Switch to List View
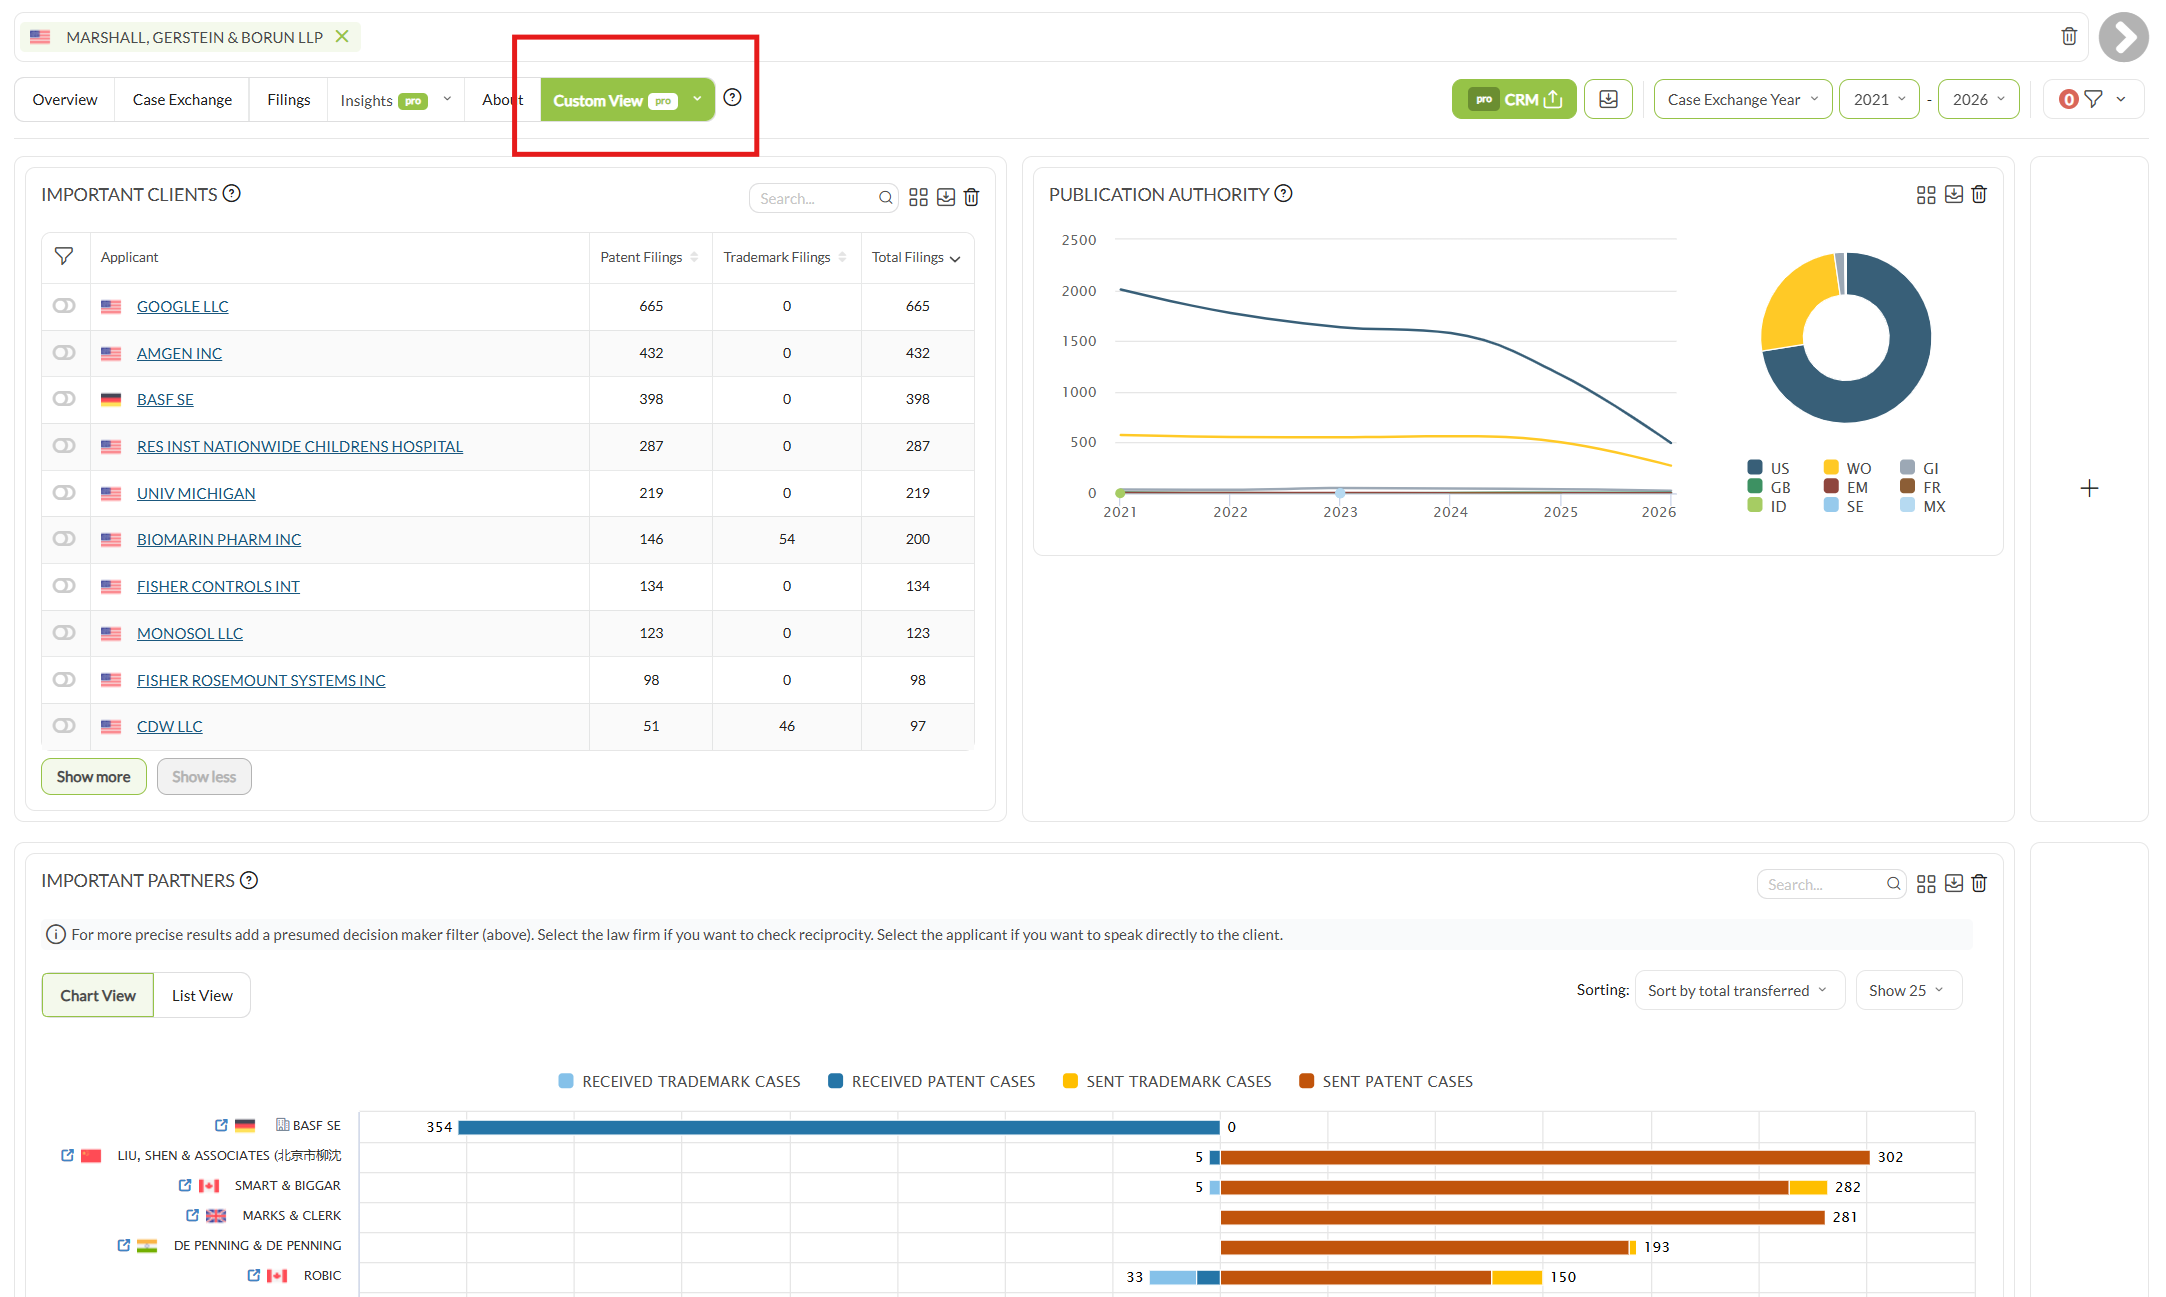This screenshot has height=1297, width=2166. (x=202, y=996)
